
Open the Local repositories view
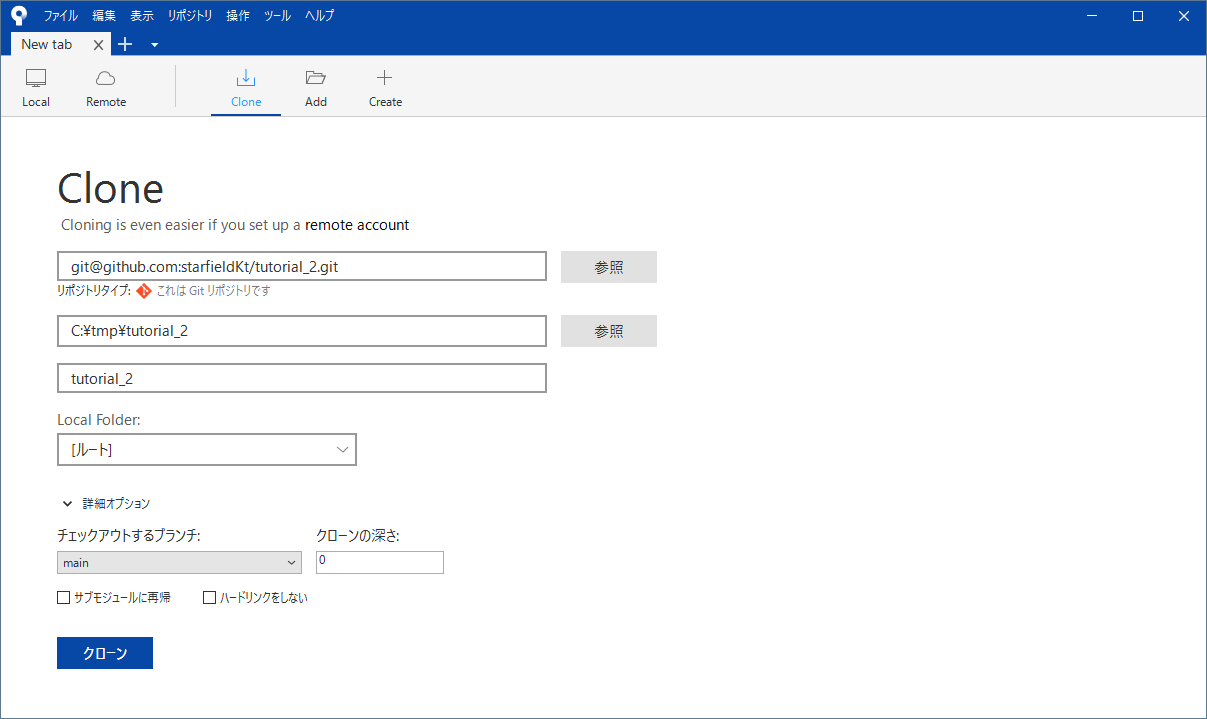tap(36, 88)
